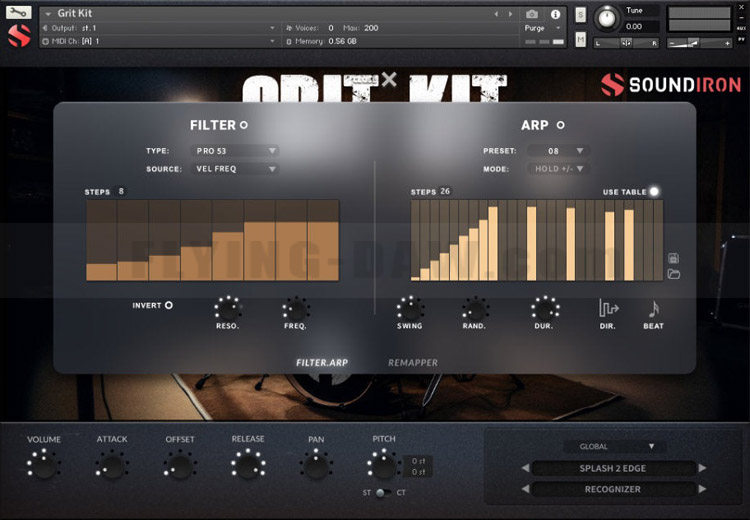Image resolution: width=750 pixels, height=520 pixels.
Task: Click the SWING arp knob
Action: (x=410, y=309)
